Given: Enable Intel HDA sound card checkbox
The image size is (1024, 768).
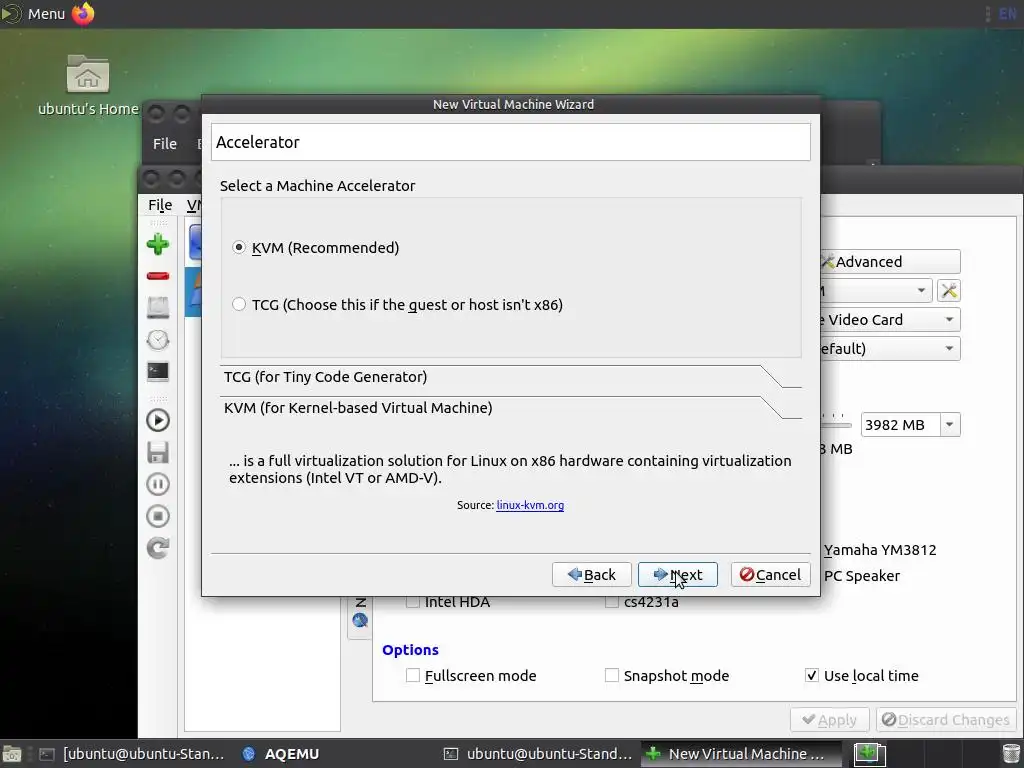Looking at the screenshot, I should tap(413, 601).
